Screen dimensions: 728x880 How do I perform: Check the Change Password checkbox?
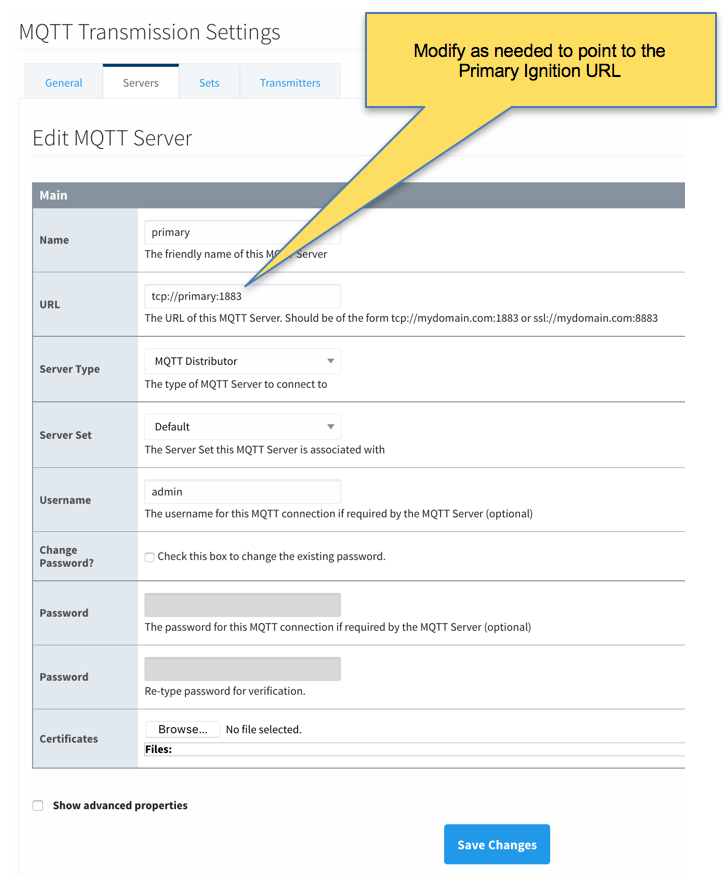point(149,557)
